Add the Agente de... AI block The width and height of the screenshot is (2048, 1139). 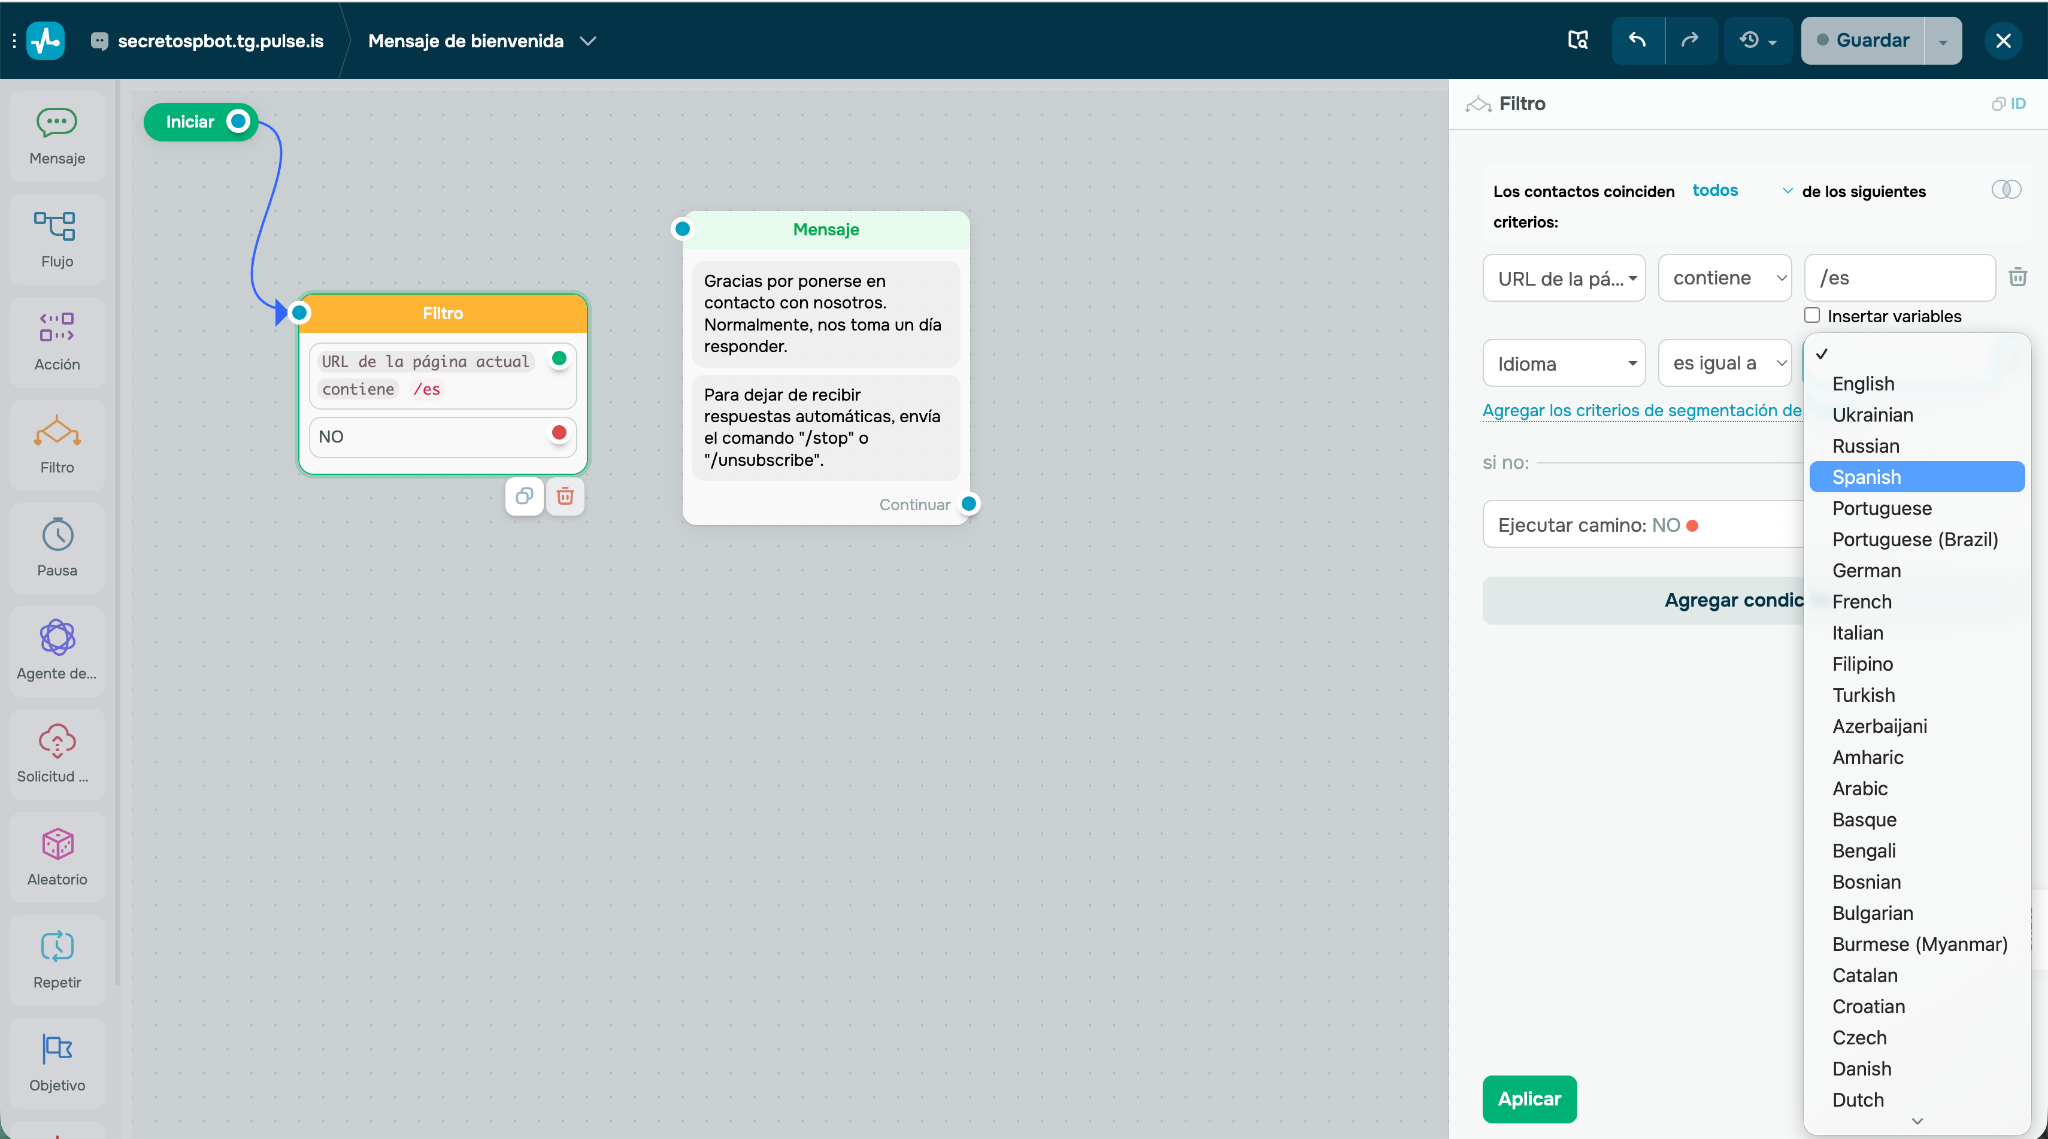click(57, 652)
